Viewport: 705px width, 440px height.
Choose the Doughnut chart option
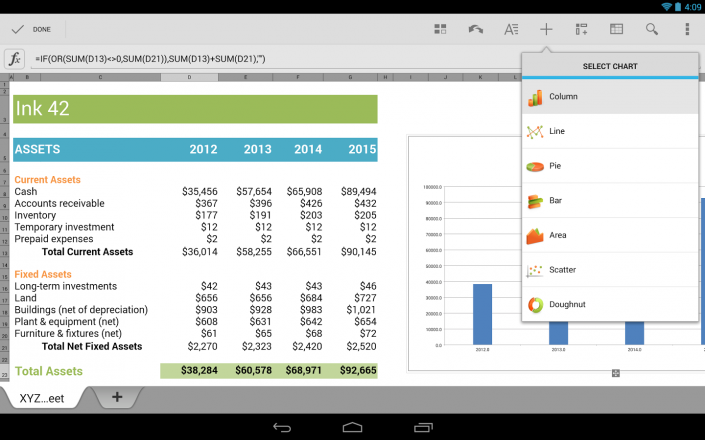pyautogui.click(x=610, y=304)
